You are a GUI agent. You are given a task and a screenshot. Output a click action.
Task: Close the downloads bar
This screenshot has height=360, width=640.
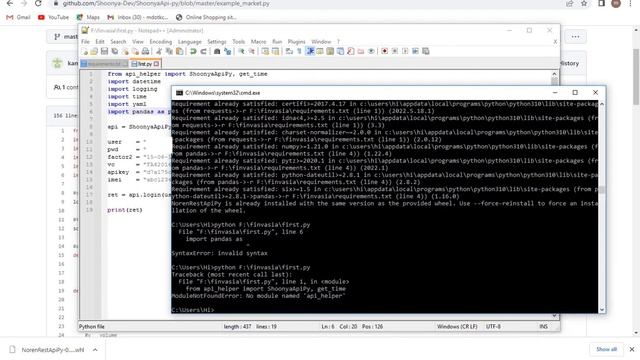[632, 349]
